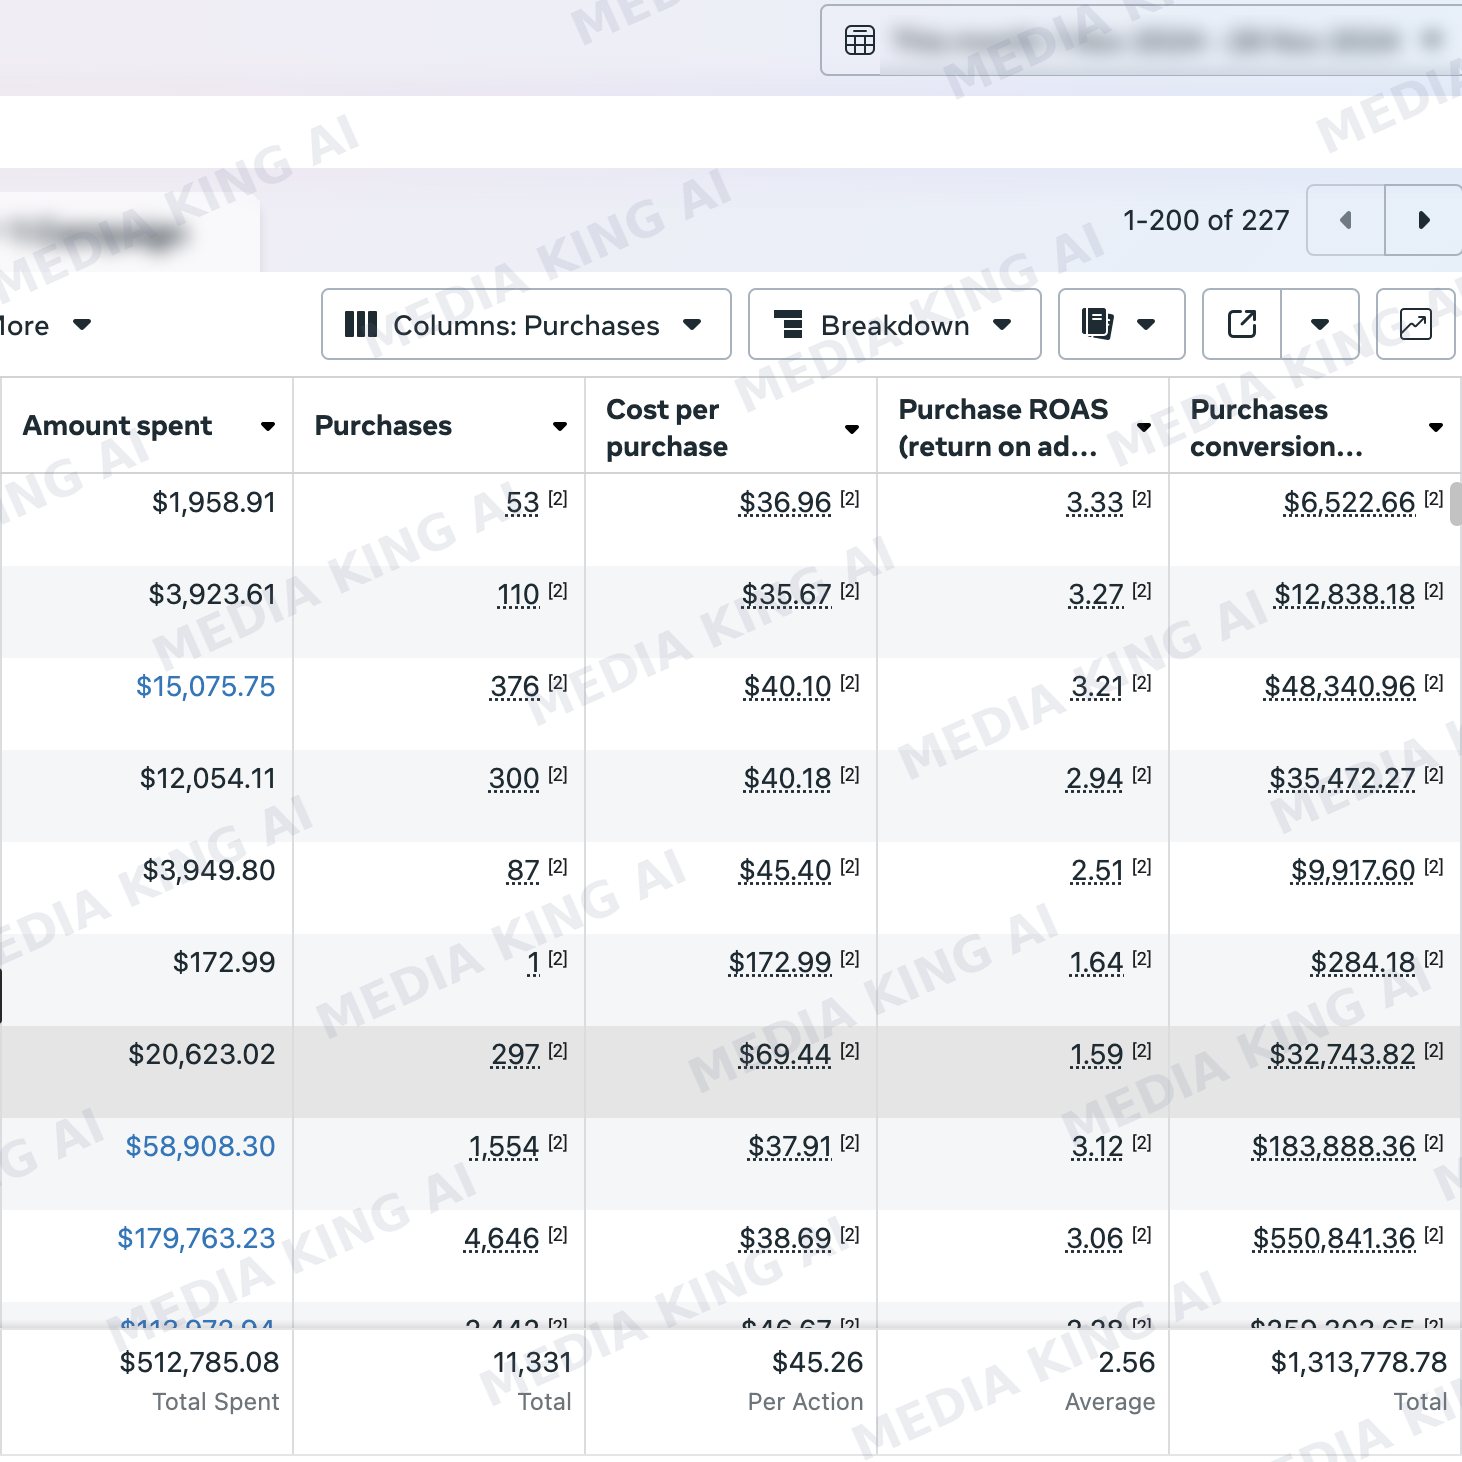This screenshot has width=1462, height=1462.
Task: Click the $172.99 cost per purchase cell
Action: pyautogui.click(x=780, y=963)
